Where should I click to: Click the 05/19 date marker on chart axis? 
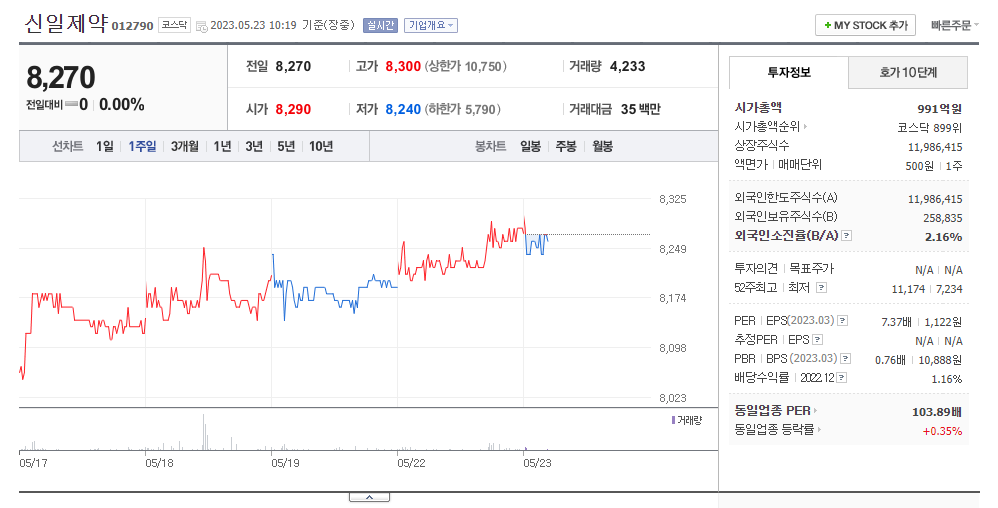coord(285,463)
